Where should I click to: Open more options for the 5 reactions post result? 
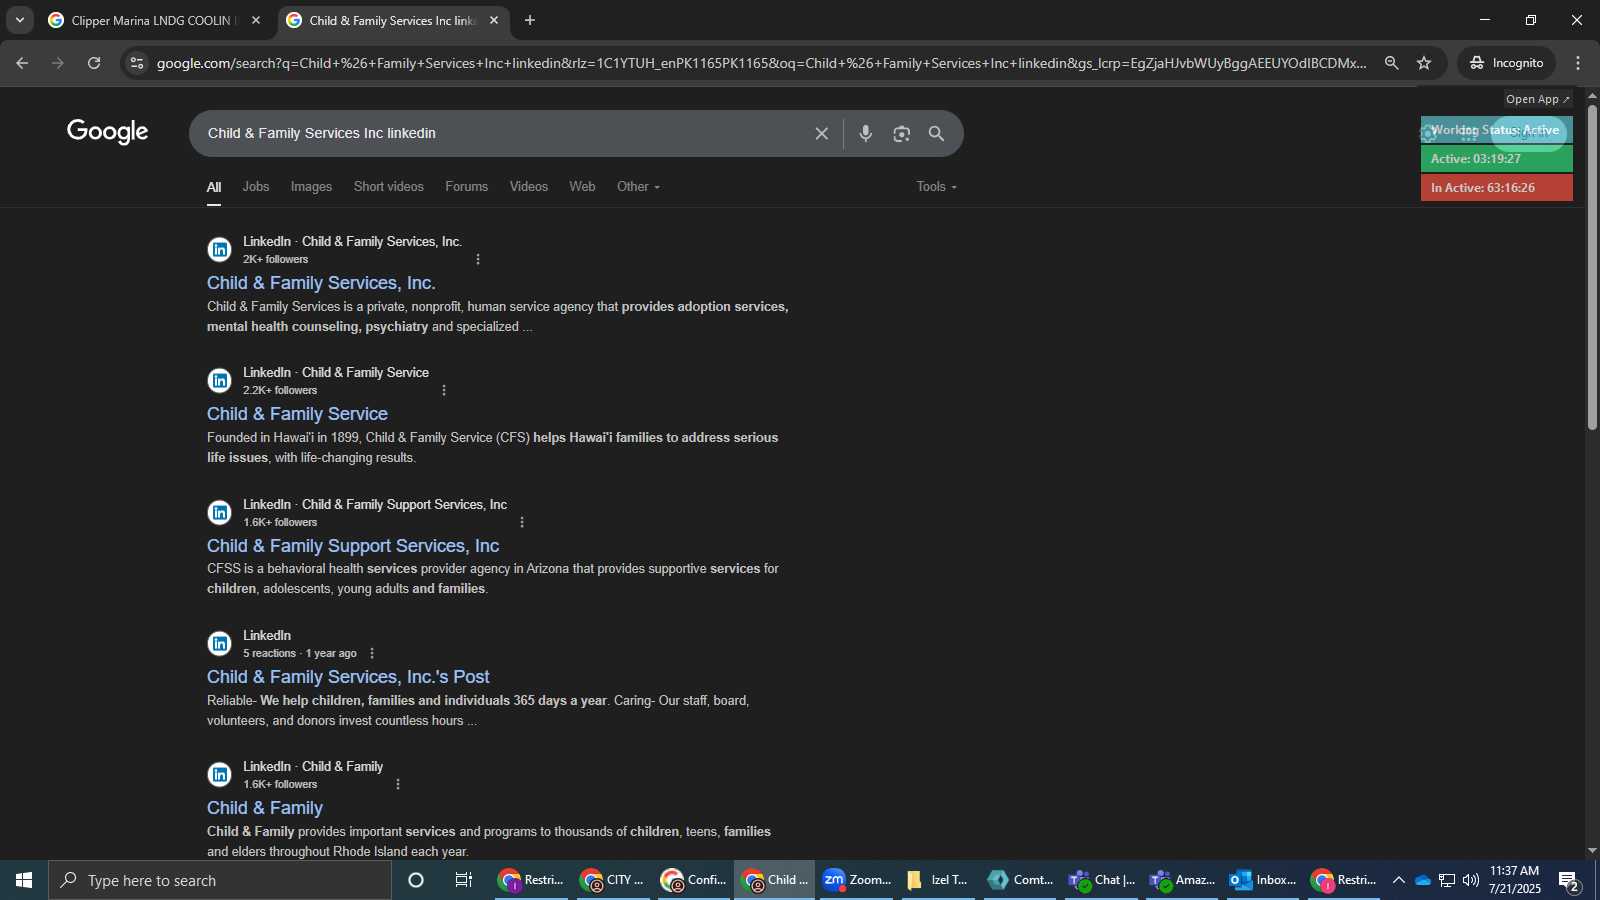coord(372,653)
